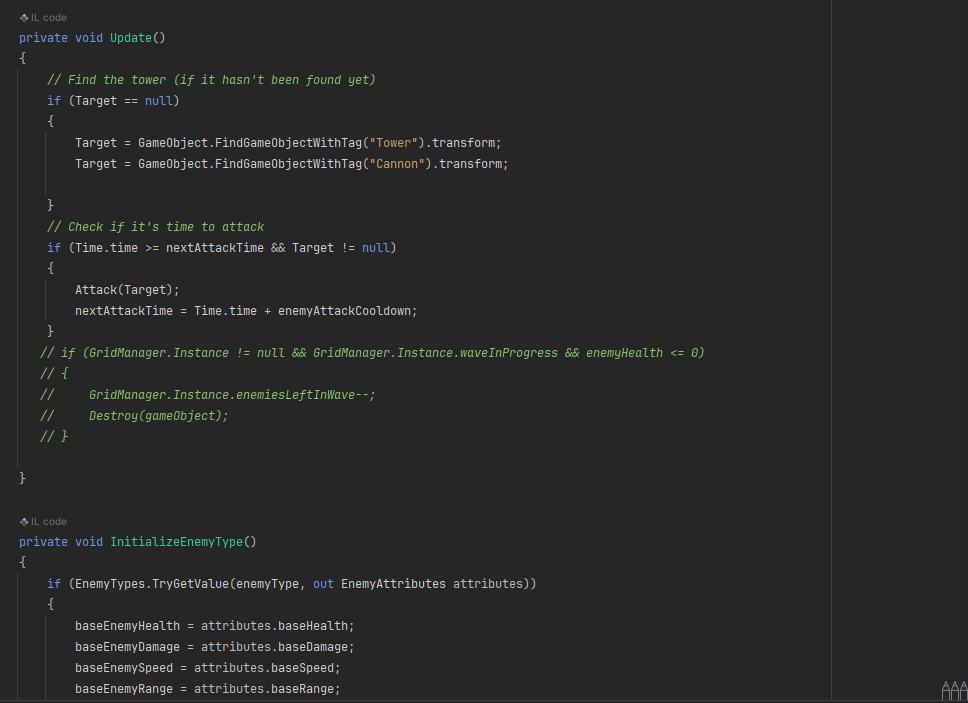Click the Update method name
The image size is (968, 703).
pyautogui.click(x=131, y=38)
